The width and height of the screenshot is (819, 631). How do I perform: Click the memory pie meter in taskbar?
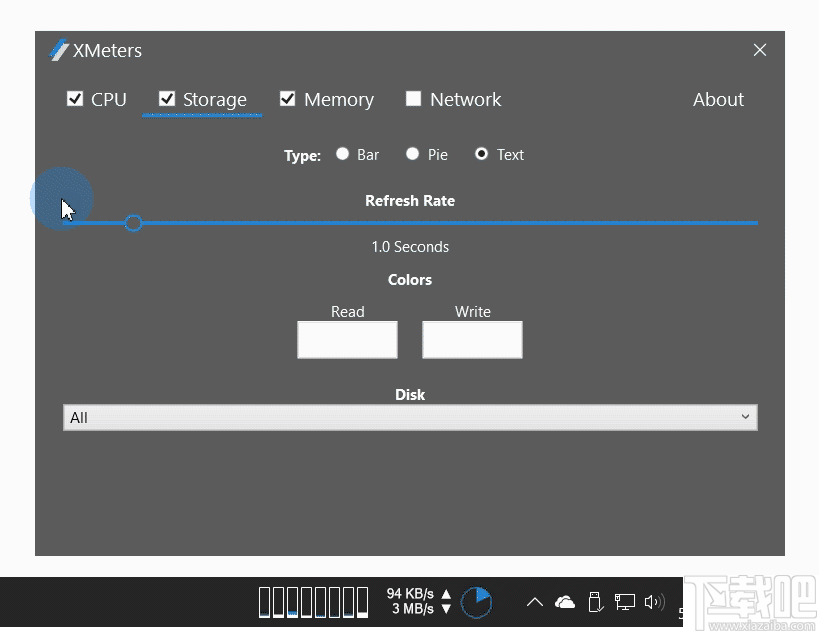click(476, 602)
